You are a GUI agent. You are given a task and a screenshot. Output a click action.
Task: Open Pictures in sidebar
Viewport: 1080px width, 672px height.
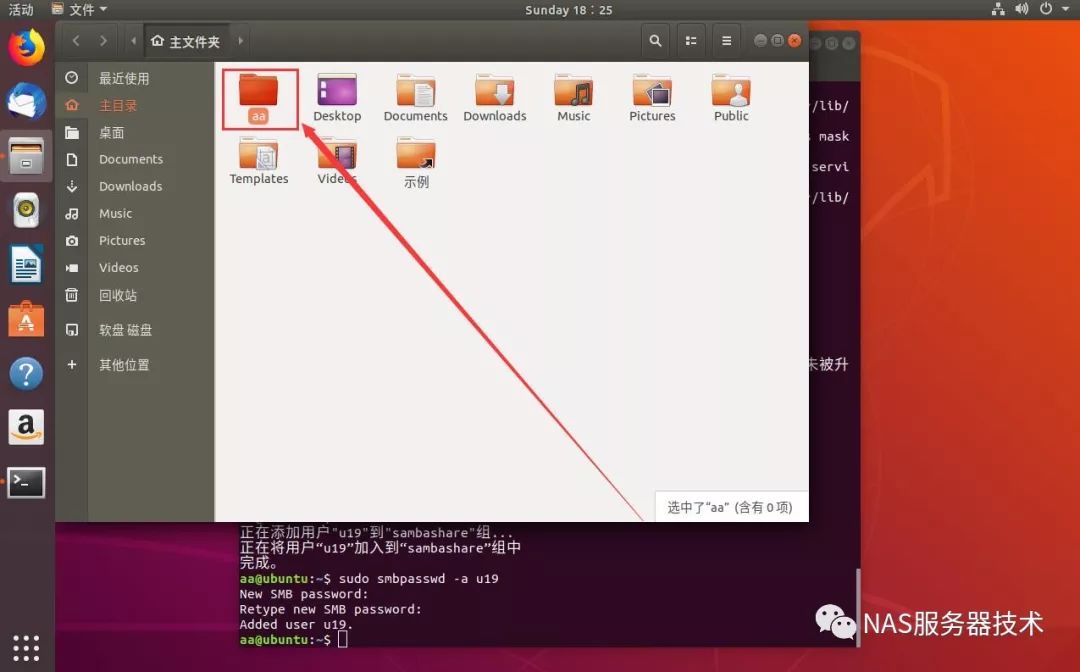pyautogui.click(x=134, y=240)
